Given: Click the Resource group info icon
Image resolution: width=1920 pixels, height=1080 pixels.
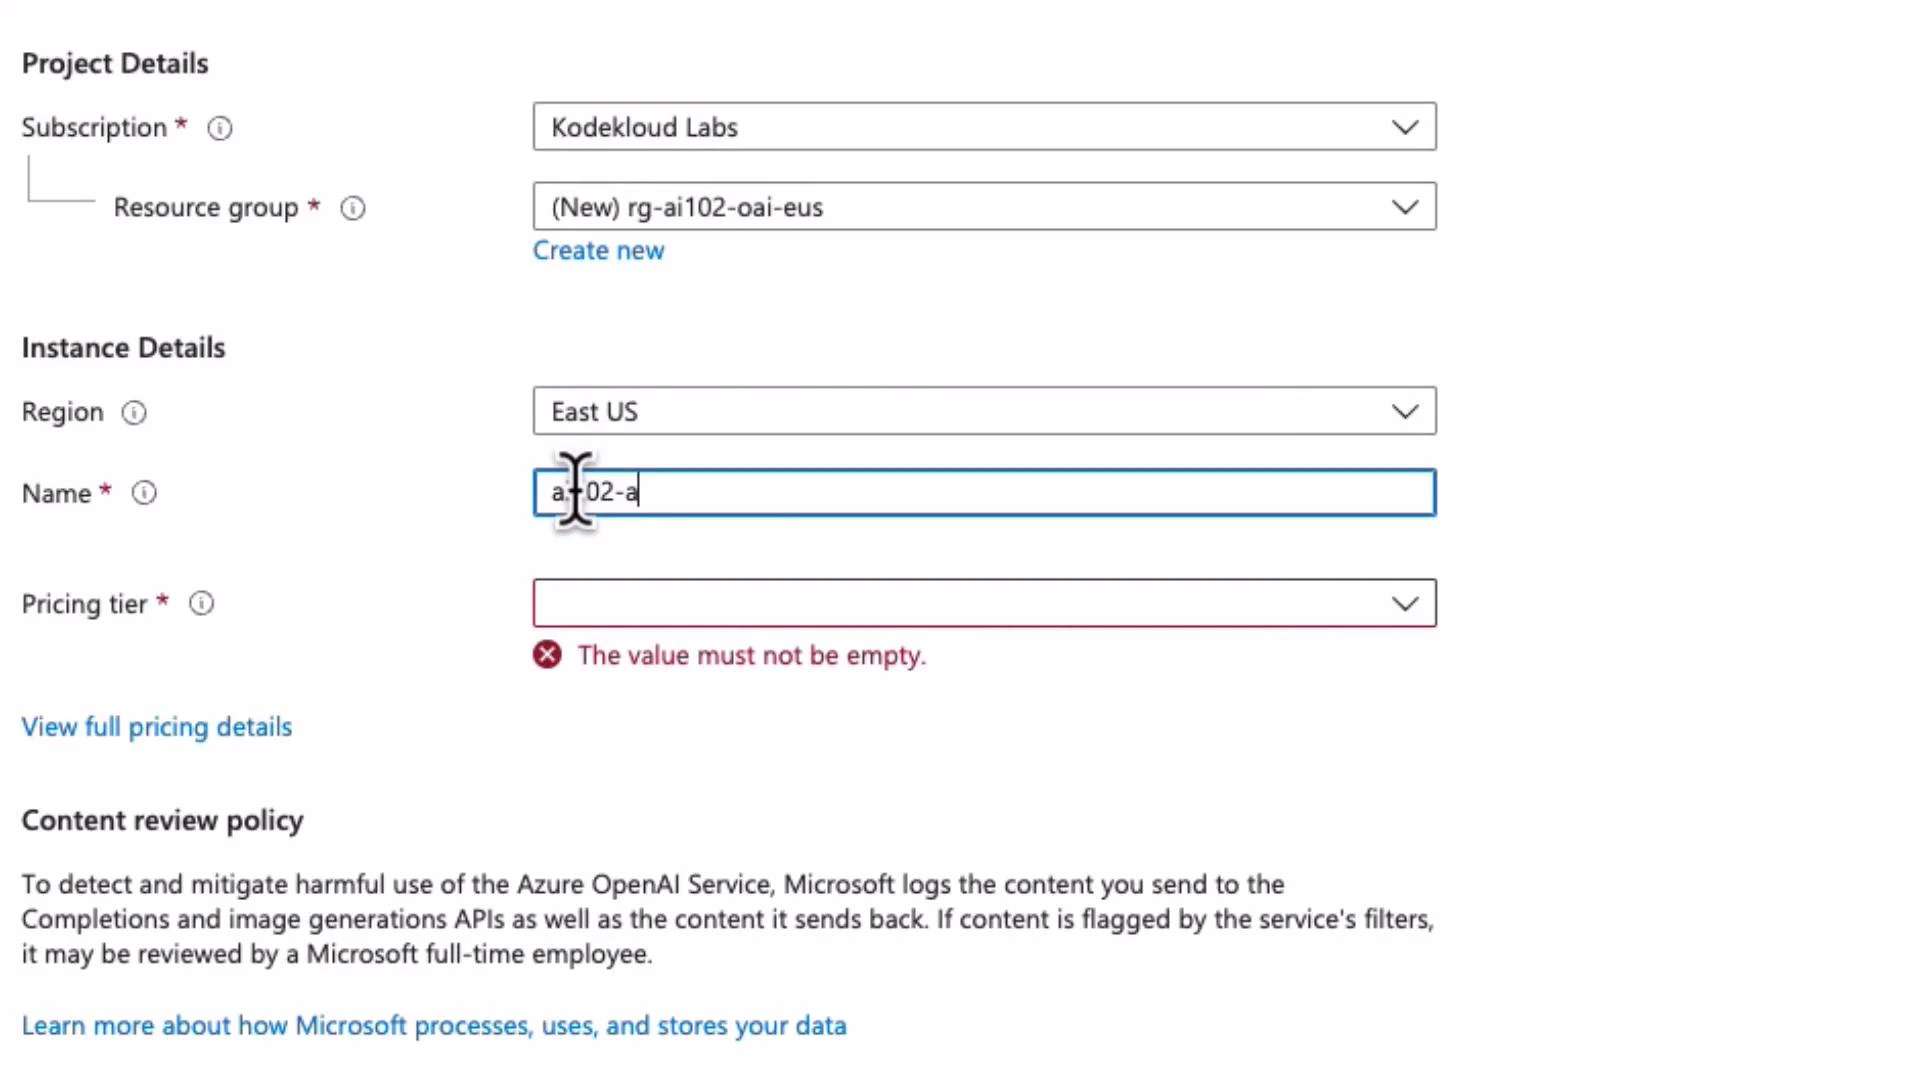Looking at the screenshot, I should click(x=352, y=208).
